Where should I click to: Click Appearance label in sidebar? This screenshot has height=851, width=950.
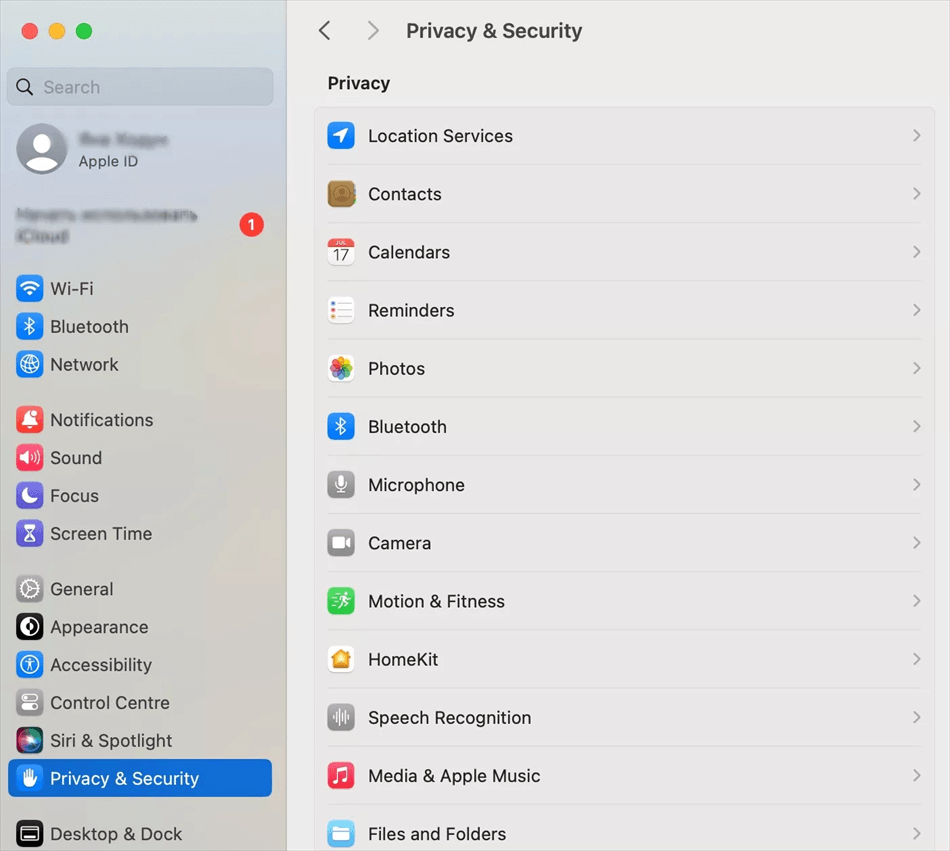point(99,627)
